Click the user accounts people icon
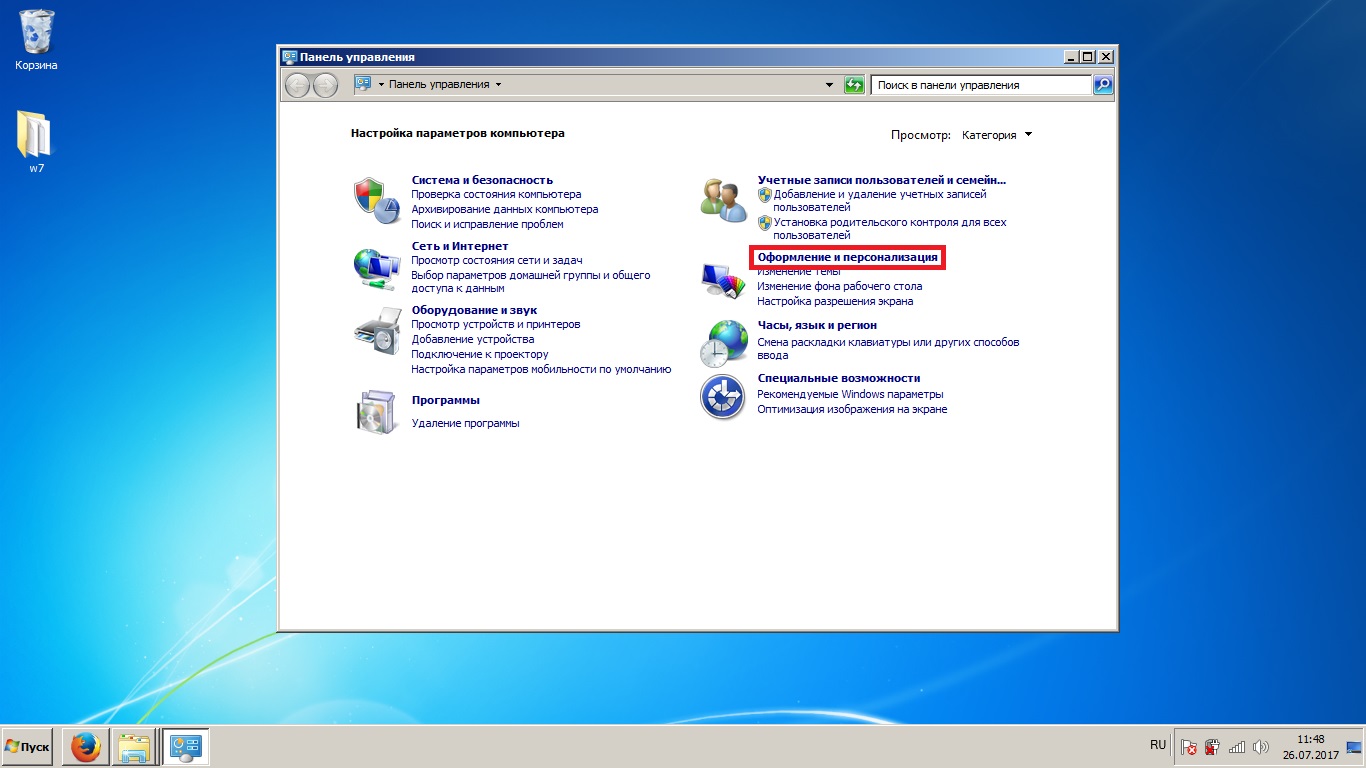Viewport: 1366px width, 768px height. click(x=724, y=200)
